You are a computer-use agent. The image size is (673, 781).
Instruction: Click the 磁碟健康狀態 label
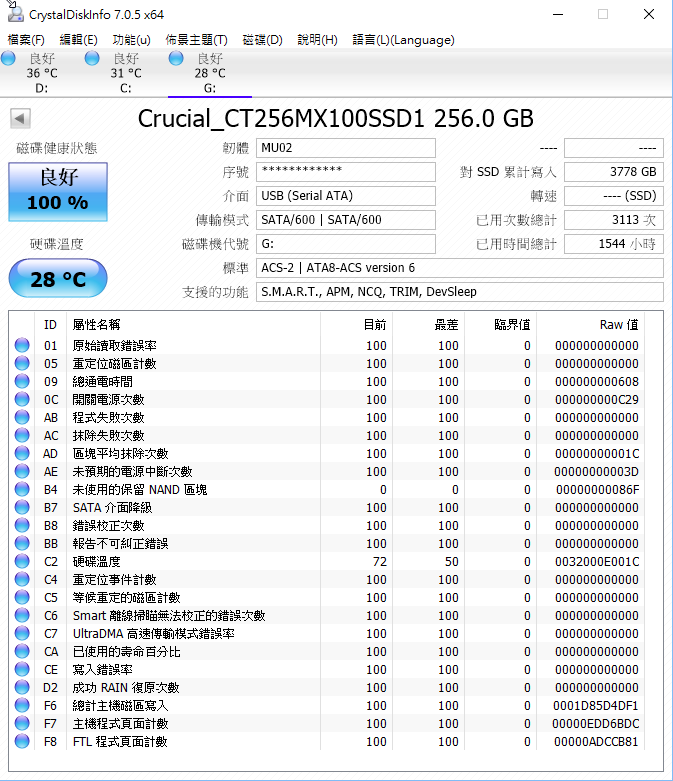(x=56, y=148)
